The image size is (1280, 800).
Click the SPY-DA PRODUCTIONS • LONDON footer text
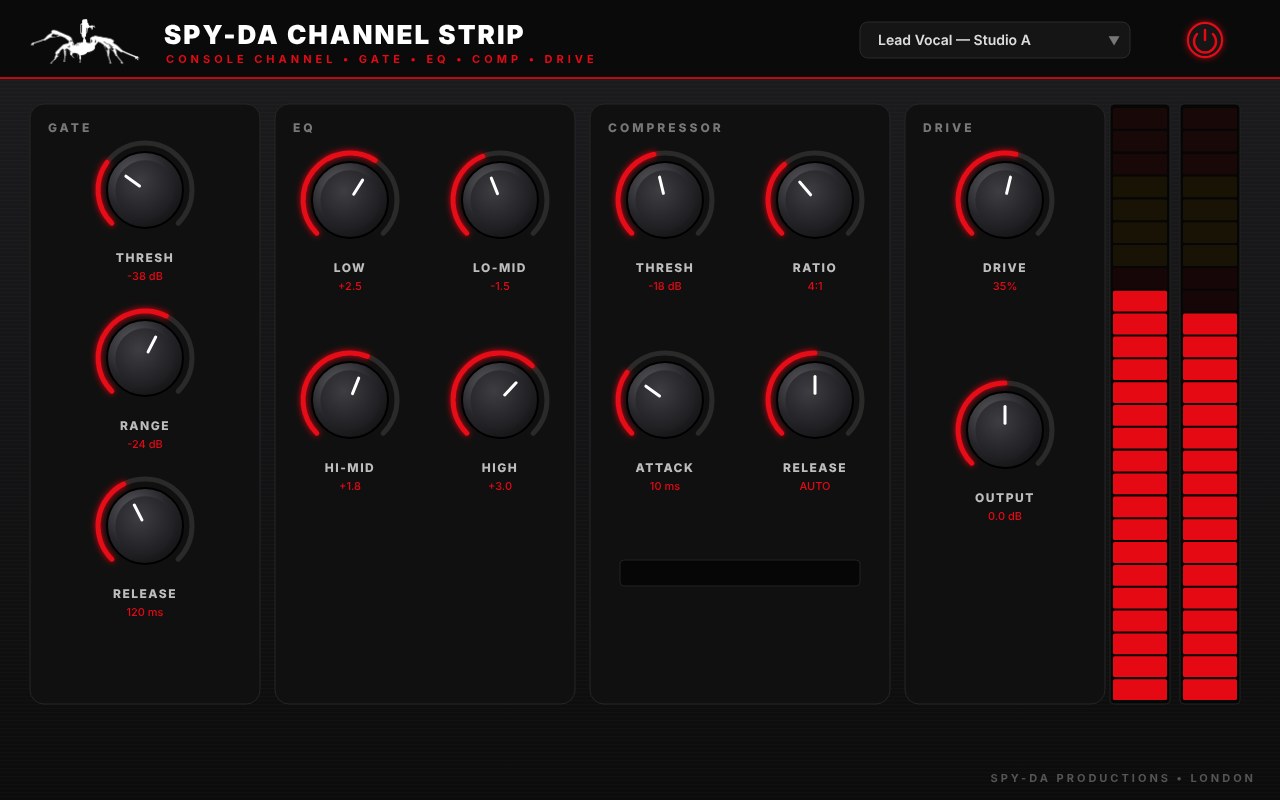click(1123, 778)
